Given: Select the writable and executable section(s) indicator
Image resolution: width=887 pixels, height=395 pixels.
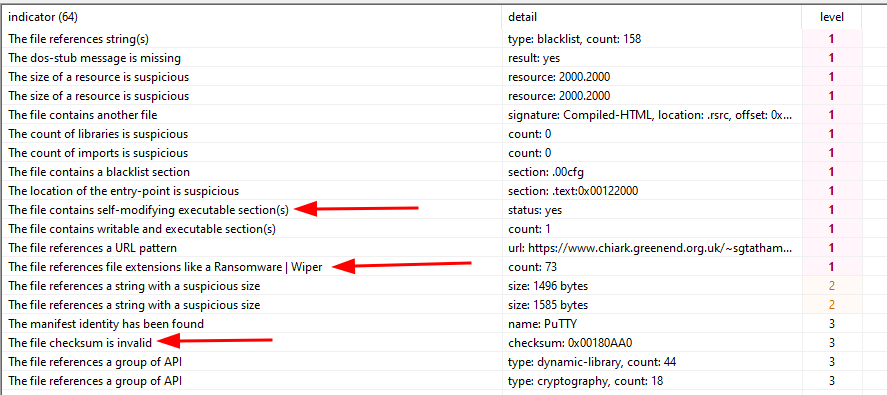Looking at the screenshot, I should pyautogui.click(x=141, y=229).
